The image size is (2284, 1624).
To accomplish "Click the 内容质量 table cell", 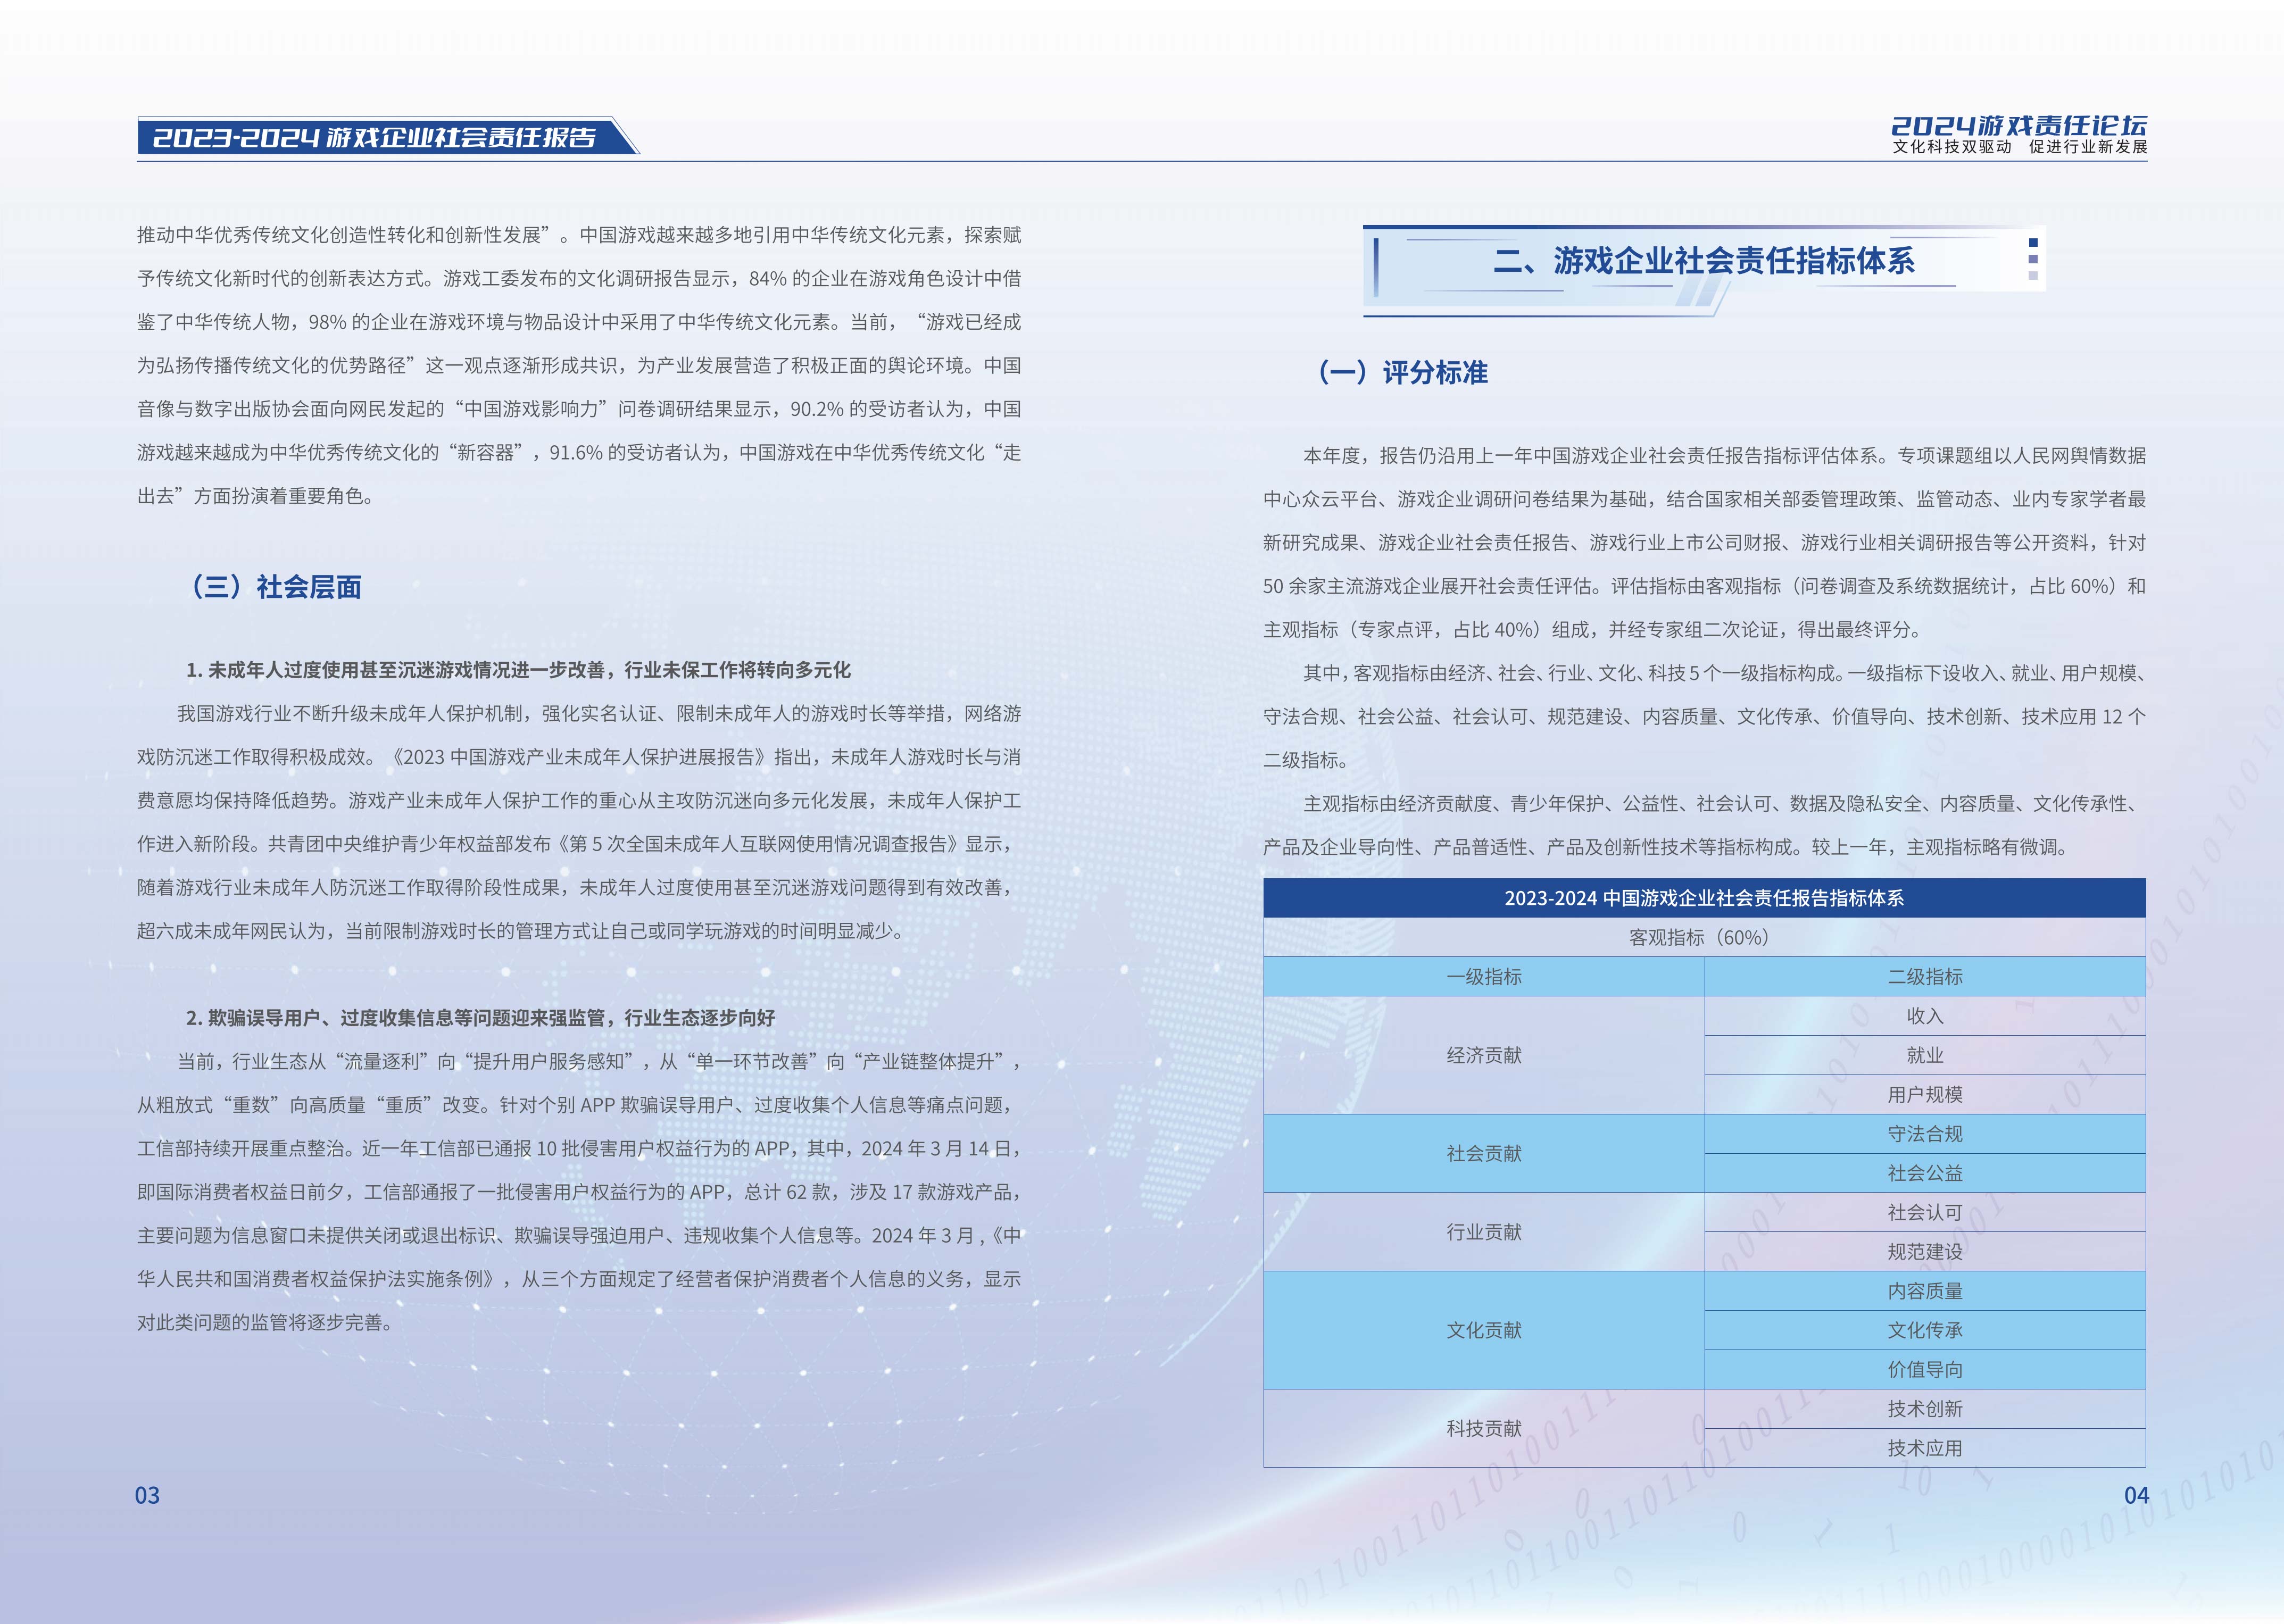I will coord(1925,1291).
